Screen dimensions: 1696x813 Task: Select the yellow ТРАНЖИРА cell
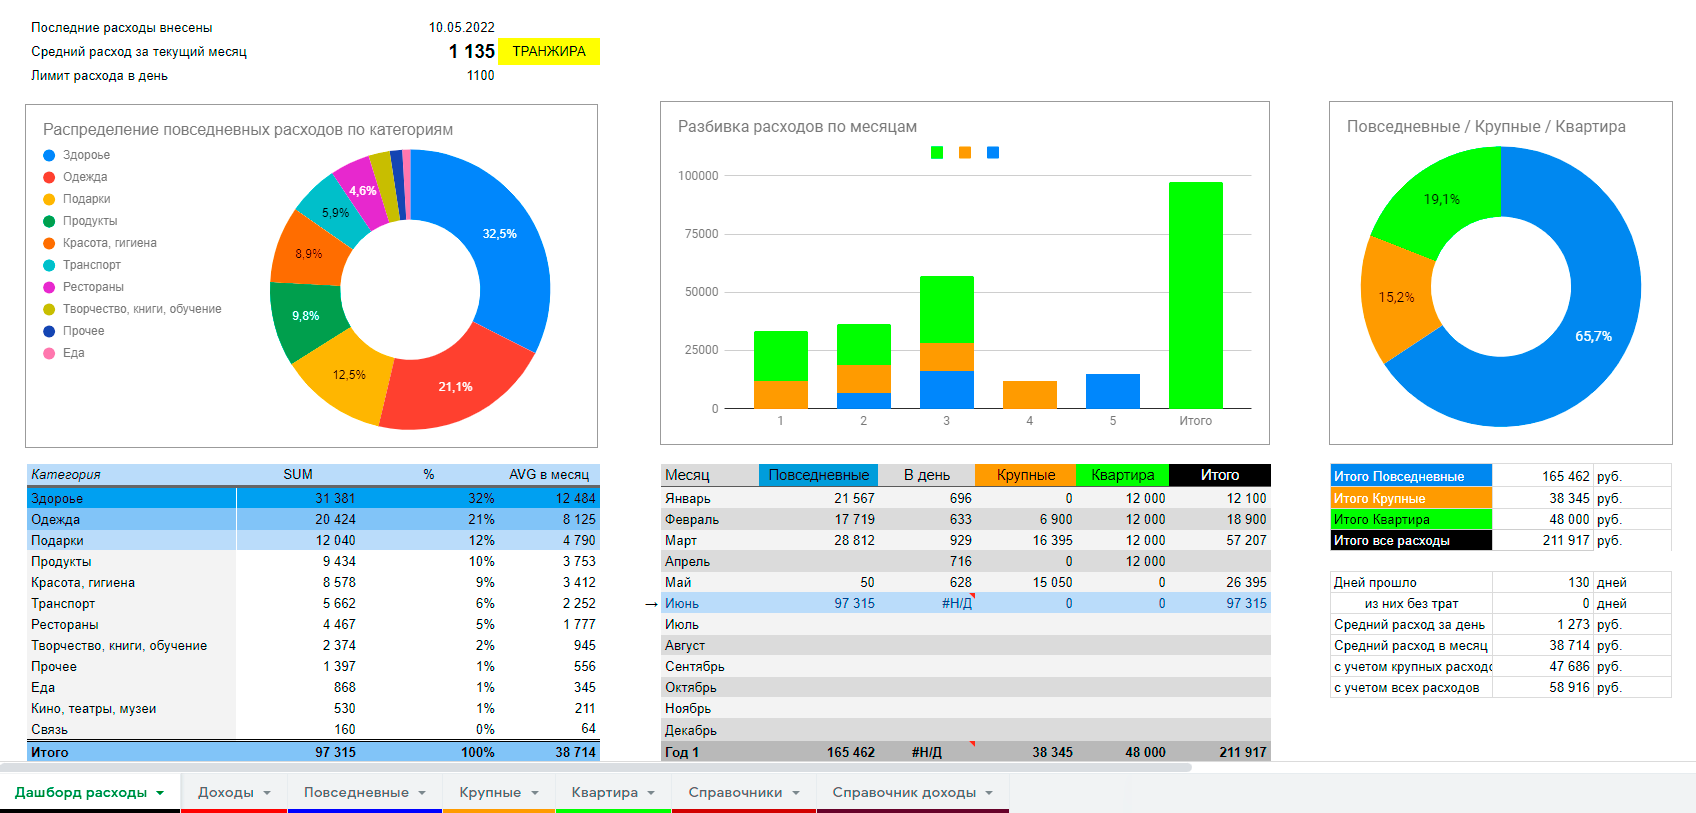click(x=549, y=51)
